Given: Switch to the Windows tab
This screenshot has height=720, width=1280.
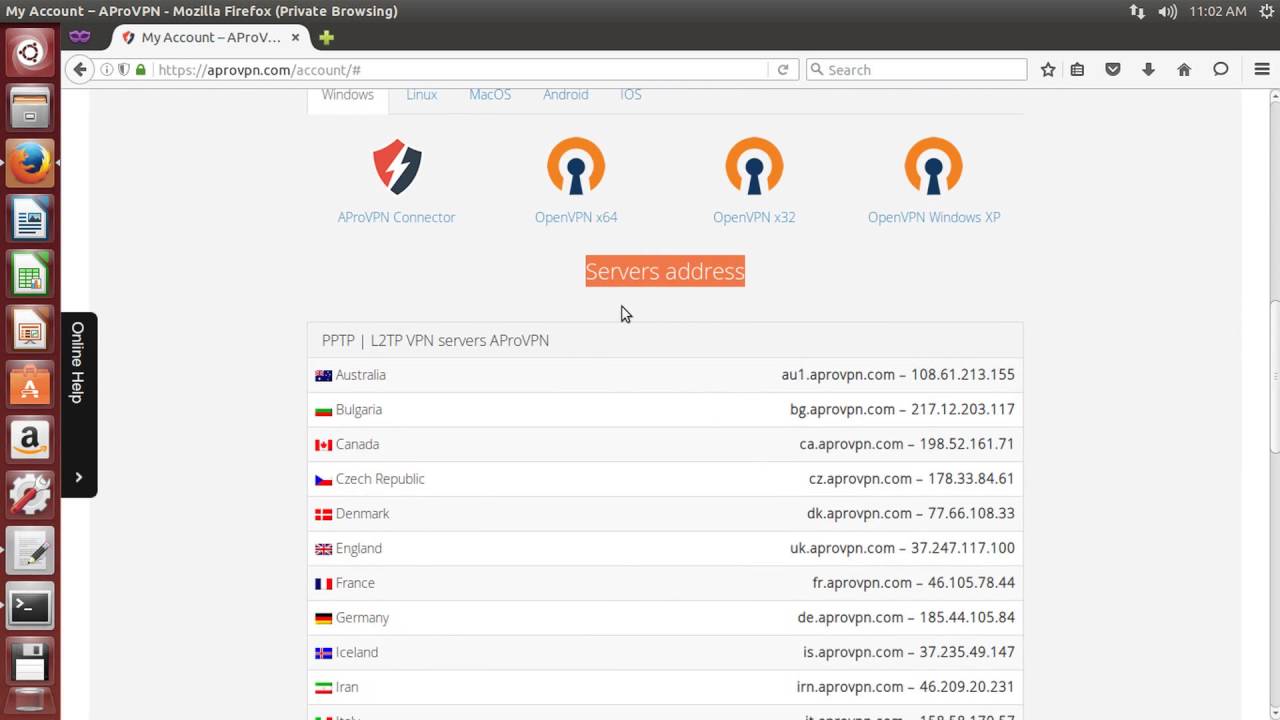Looking at the screenshot, I should click(347, 95).
